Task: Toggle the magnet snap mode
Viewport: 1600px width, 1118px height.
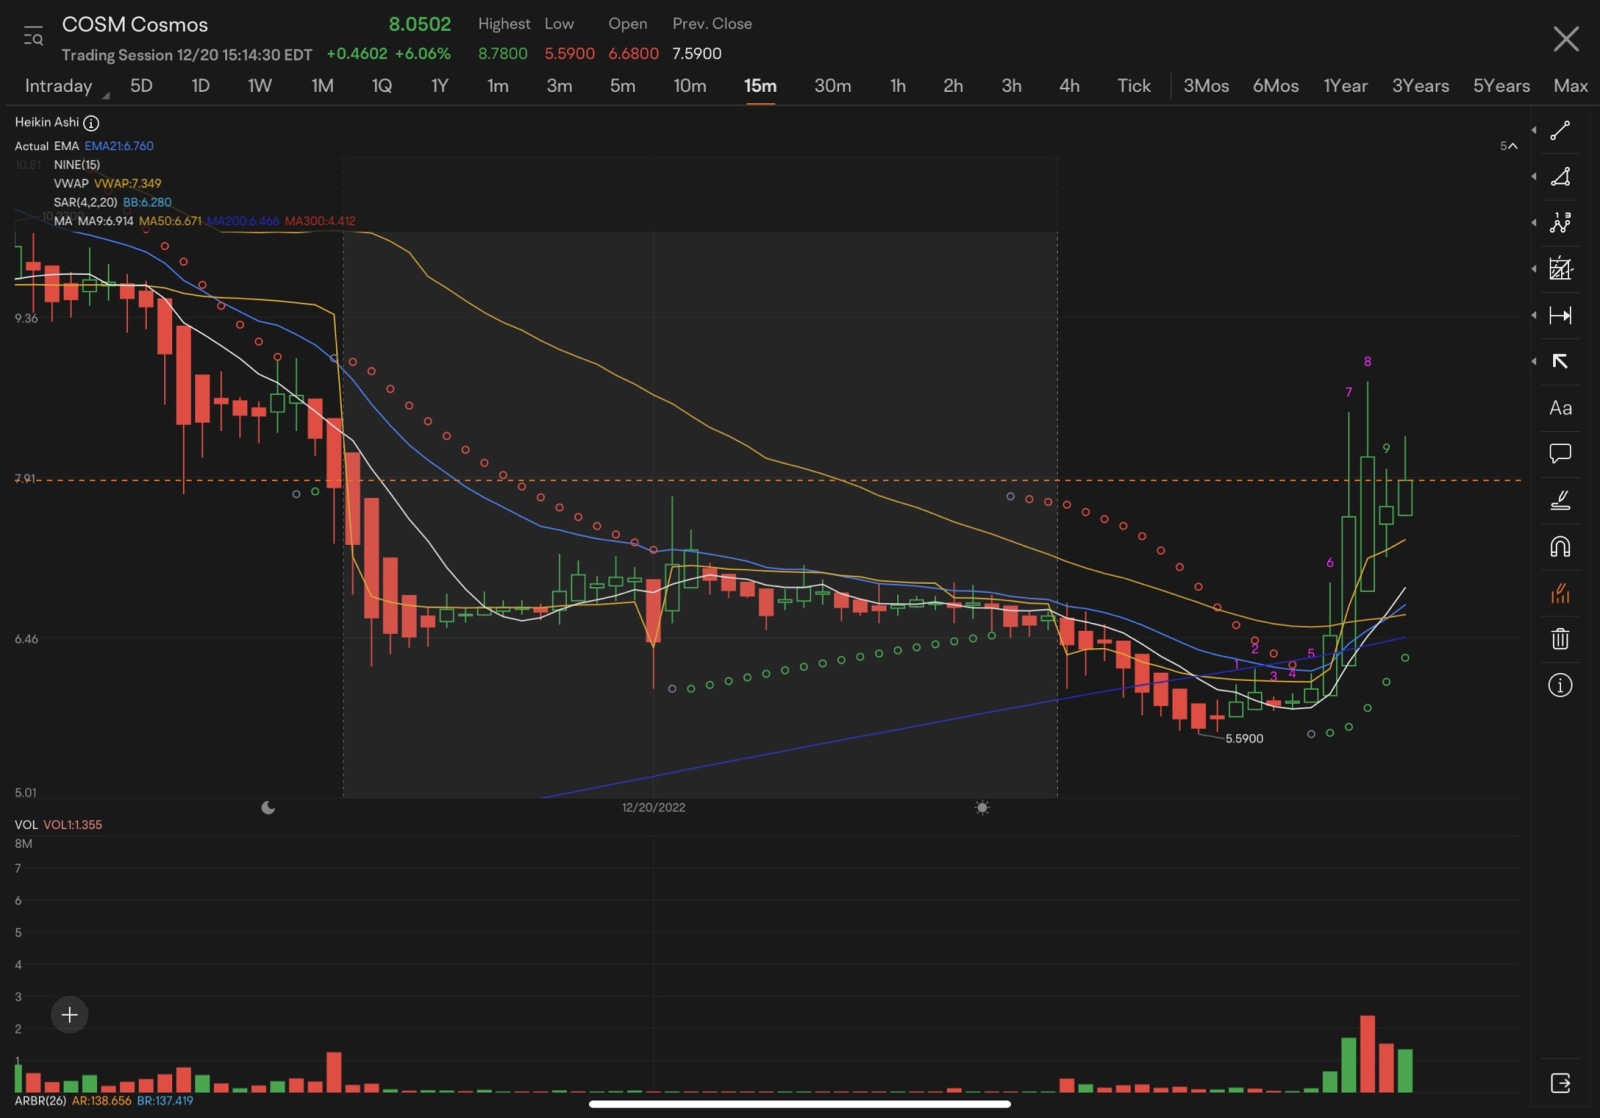Action: tap(1560, 546)
